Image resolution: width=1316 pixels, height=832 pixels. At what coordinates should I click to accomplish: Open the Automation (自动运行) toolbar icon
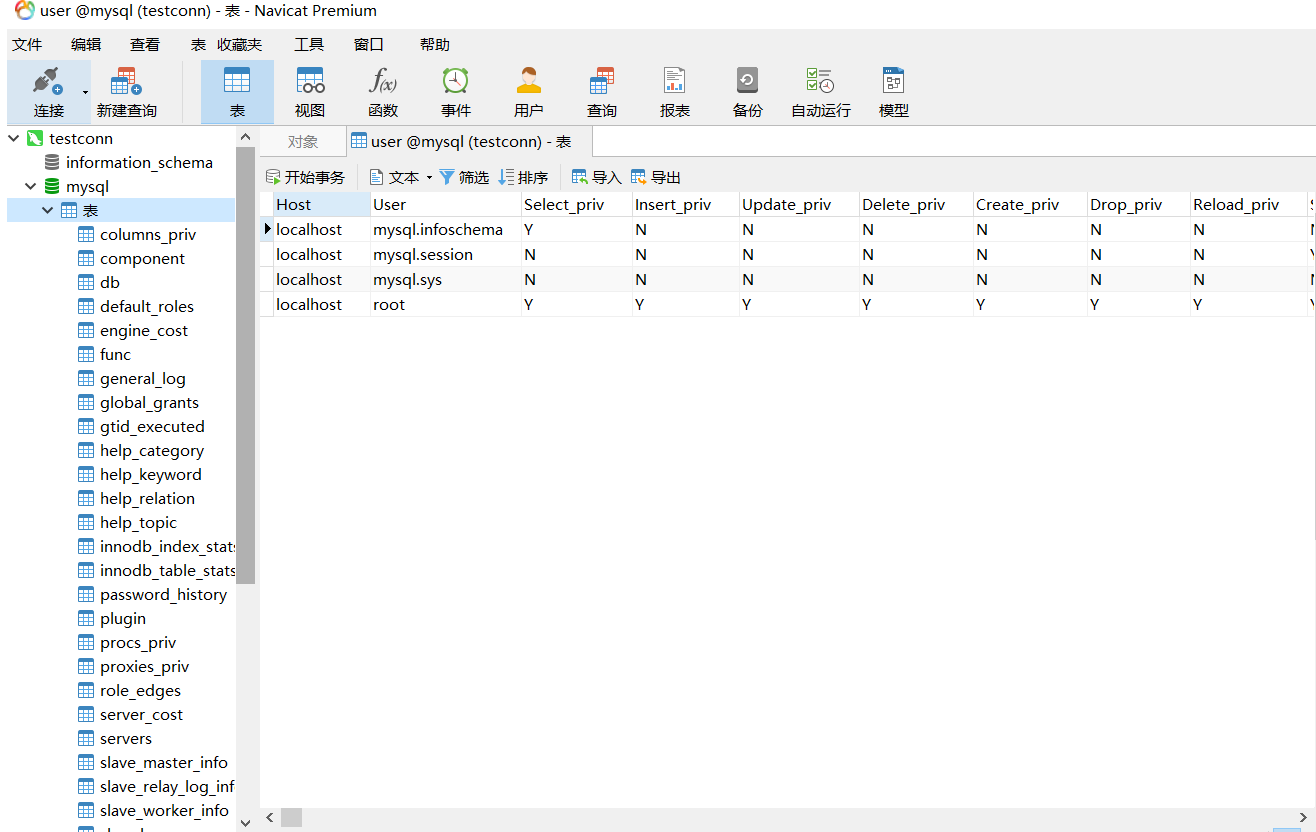point(821,81)
